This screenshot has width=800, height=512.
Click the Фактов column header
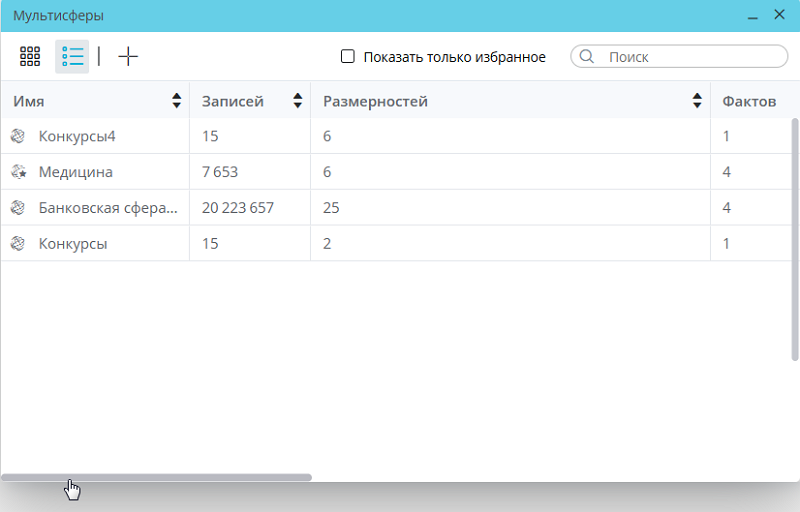click(748, 101)
